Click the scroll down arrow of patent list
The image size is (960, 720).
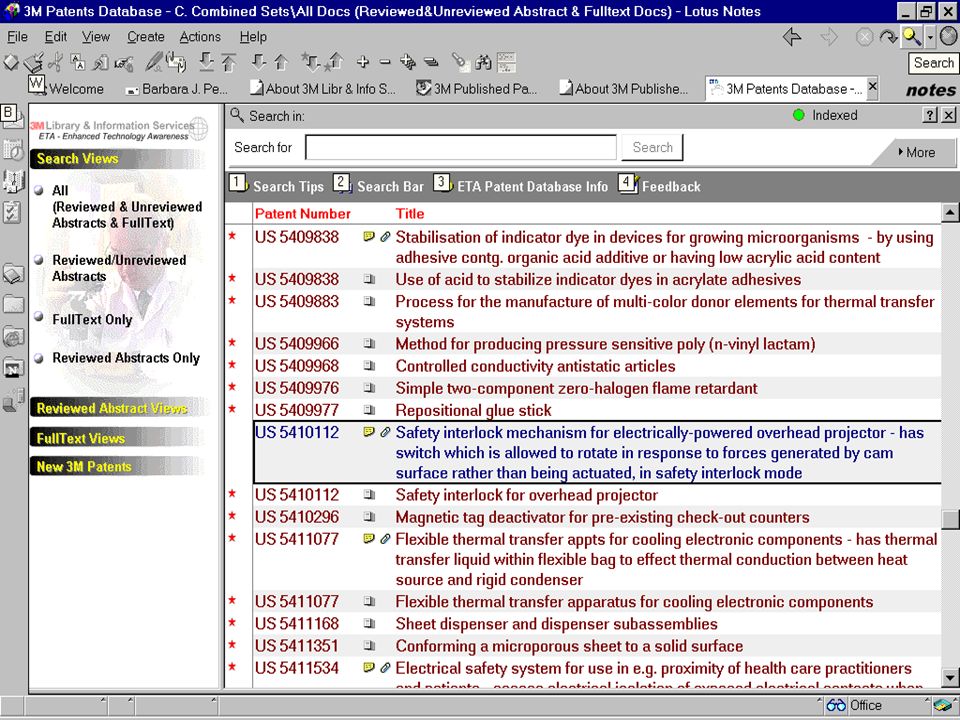click(x=950, y=677)
